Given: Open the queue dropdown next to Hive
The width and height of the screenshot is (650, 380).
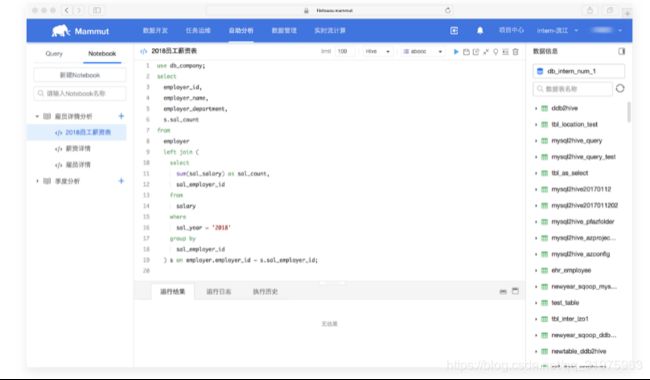Looking at the screenshot, I should click(422, 51).
